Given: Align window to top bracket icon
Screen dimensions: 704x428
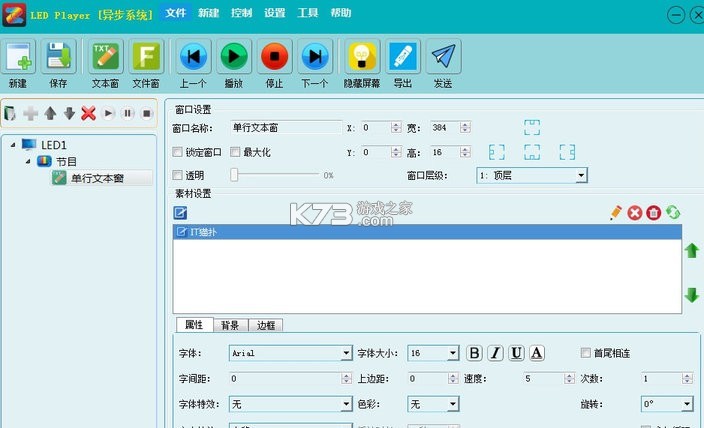Looking at the screenshot, I should [532, 127].
